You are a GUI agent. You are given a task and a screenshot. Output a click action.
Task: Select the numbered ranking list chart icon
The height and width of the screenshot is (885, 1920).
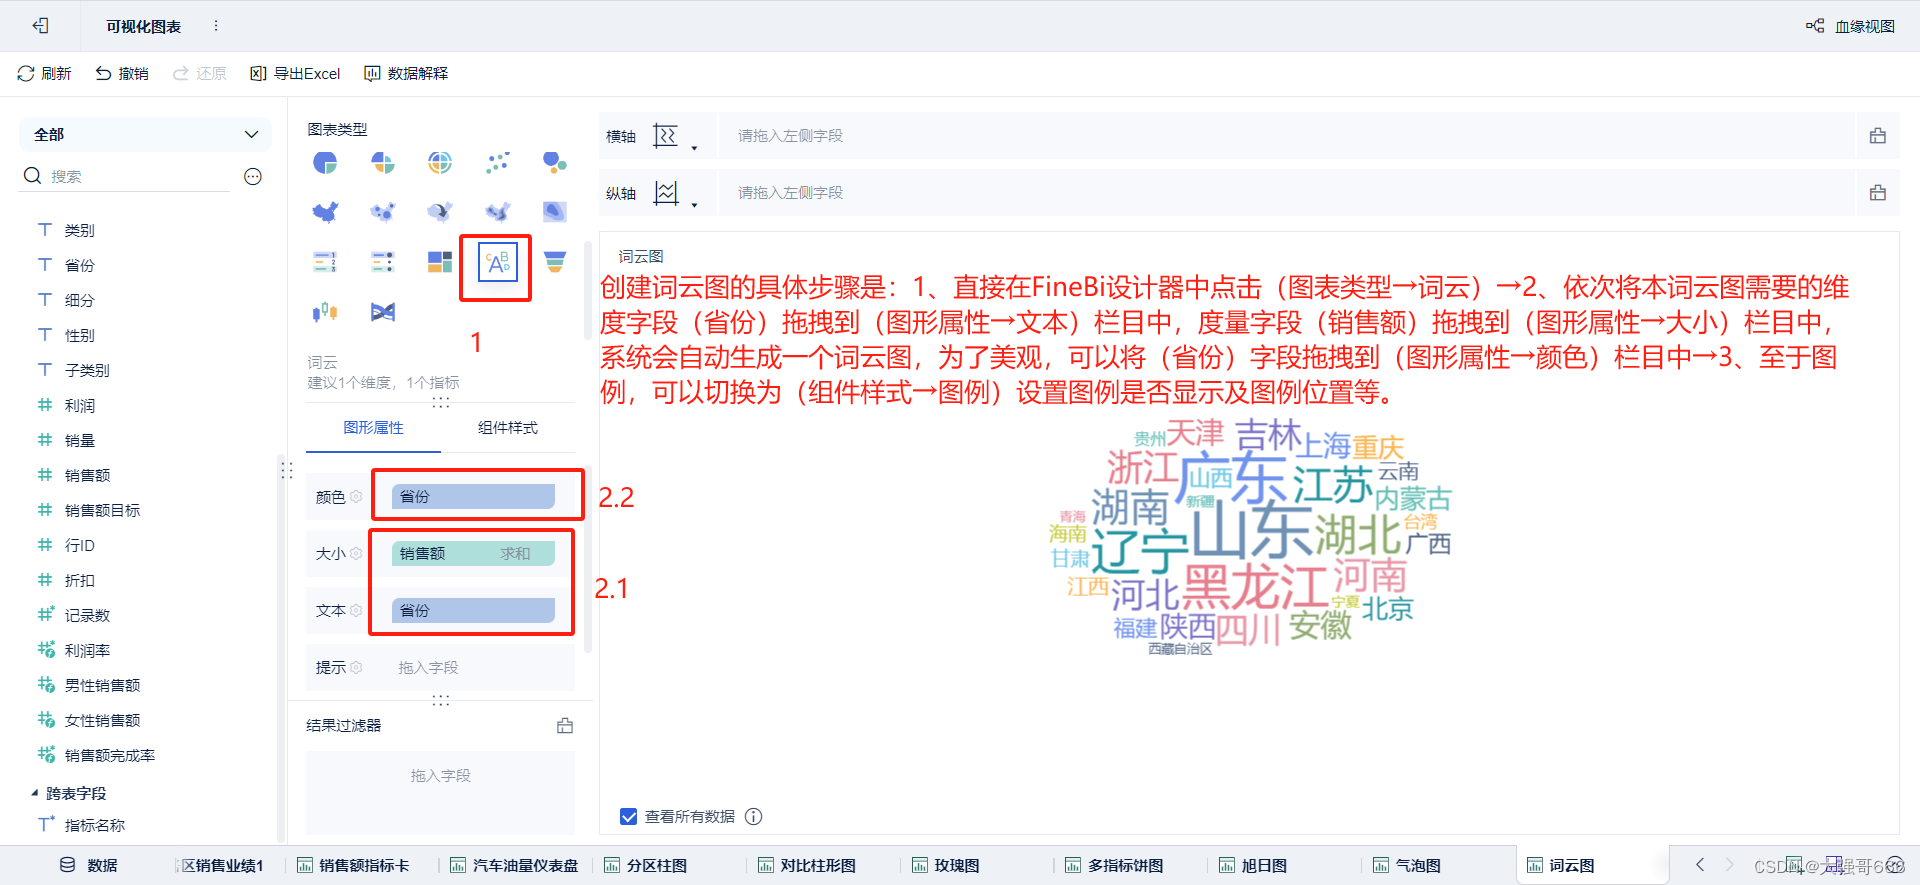coord(325,262)
